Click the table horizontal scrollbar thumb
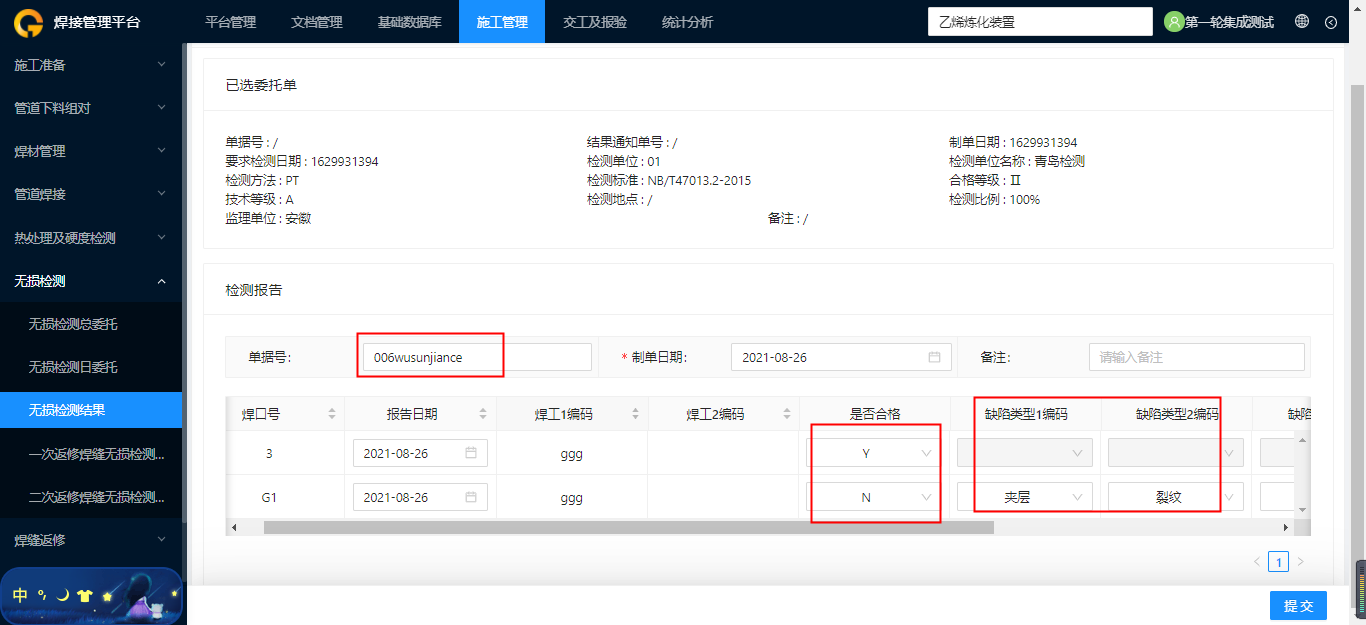 point(629,527)
